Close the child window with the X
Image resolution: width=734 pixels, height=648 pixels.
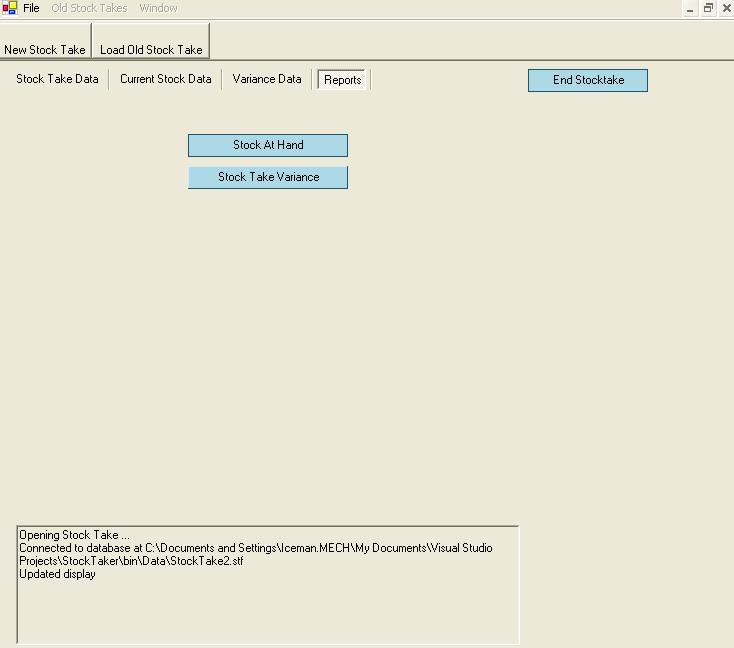[x=725, y=8]
